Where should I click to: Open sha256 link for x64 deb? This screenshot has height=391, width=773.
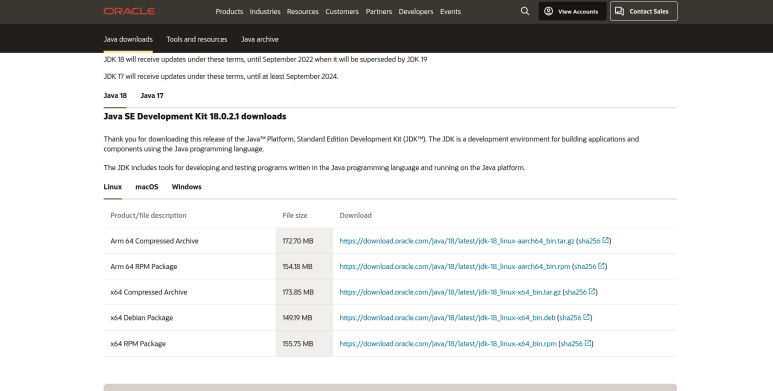click(570, 318)
